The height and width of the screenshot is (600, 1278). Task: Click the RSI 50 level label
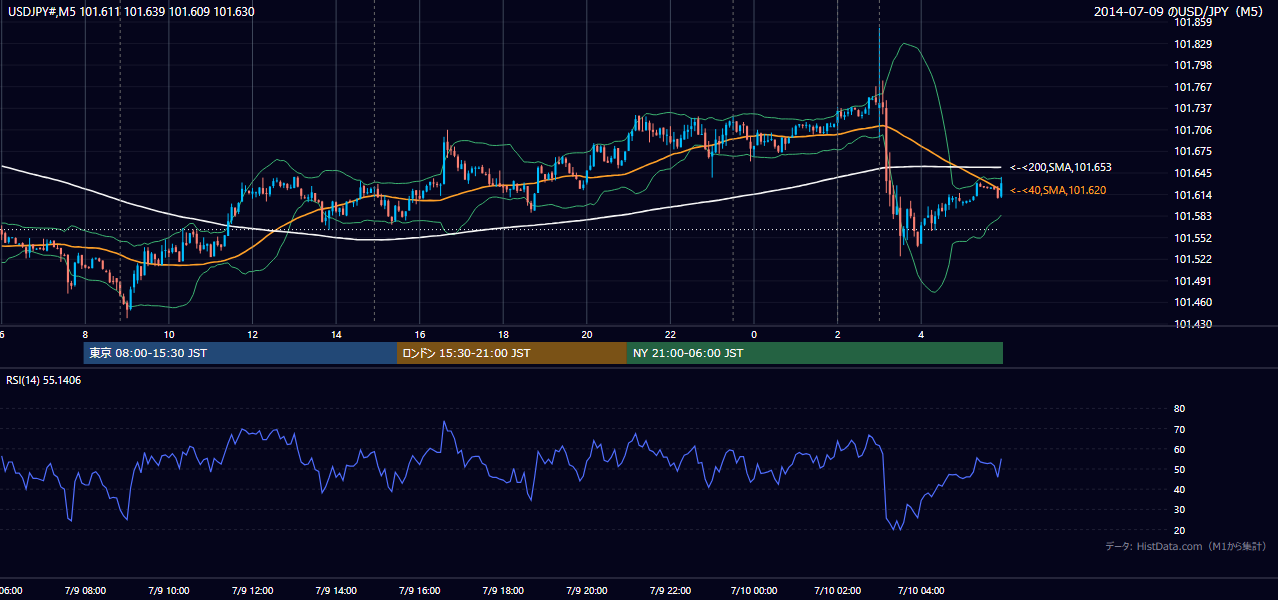click(x=1179, y=469)
